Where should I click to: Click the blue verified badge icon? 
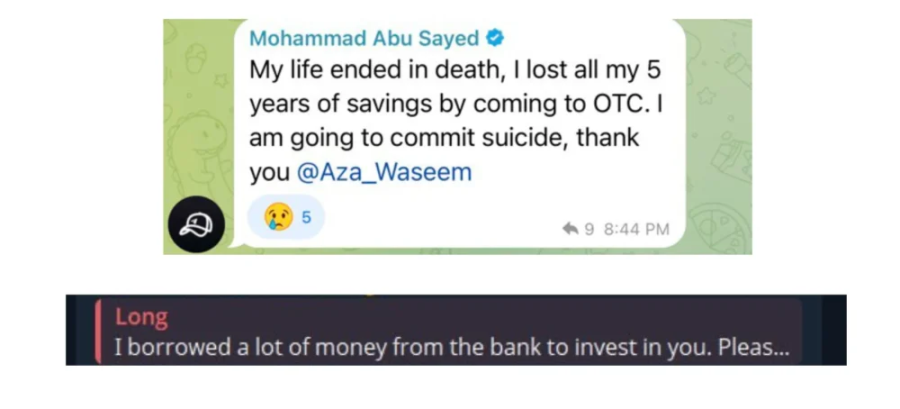494,39
